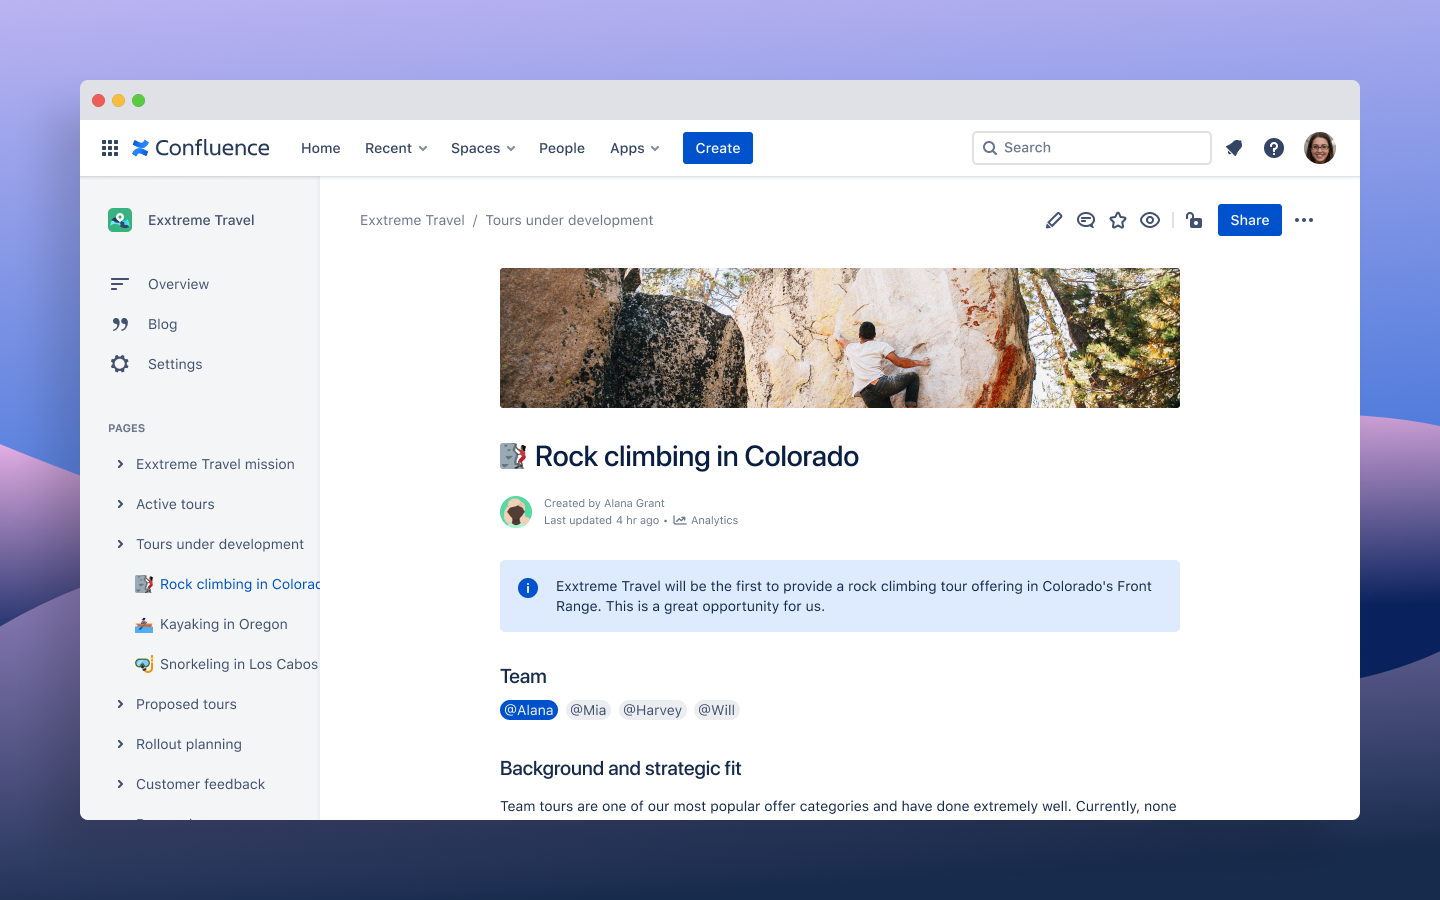Click the info panel icon
Image resolution: width=1440 pixels, height=900 pixels.
coord(528,588)
